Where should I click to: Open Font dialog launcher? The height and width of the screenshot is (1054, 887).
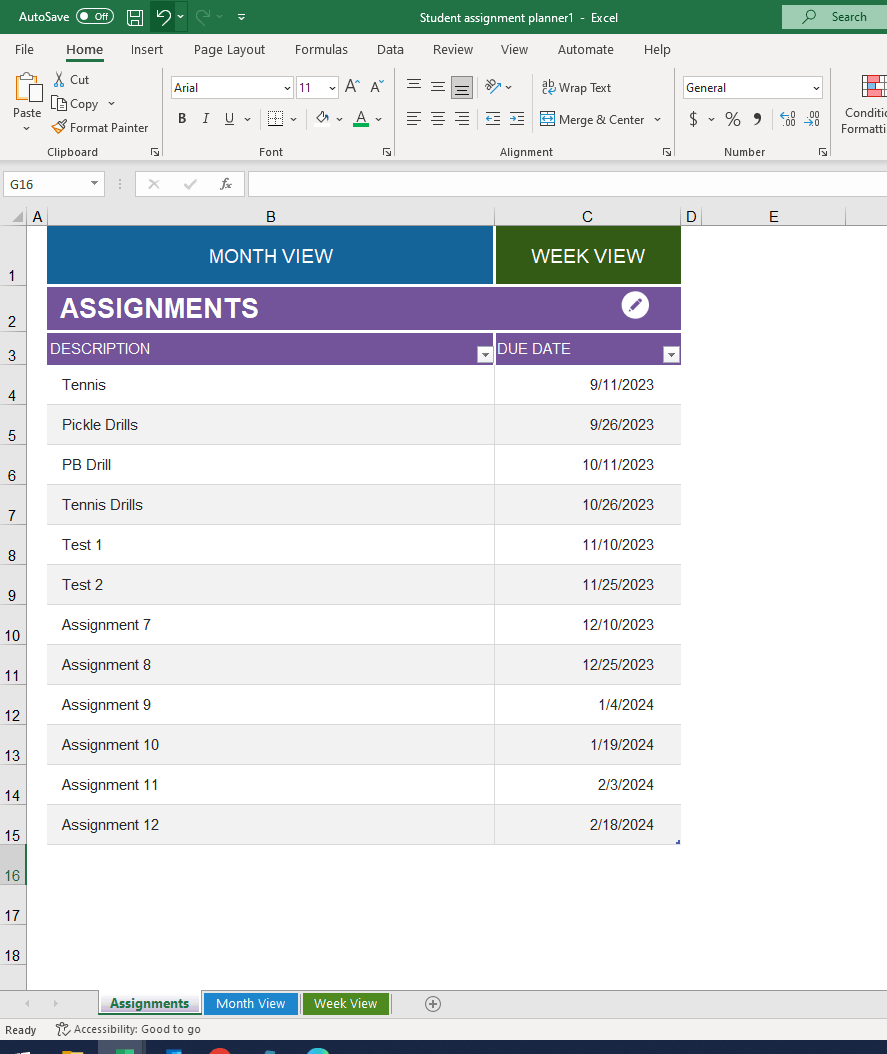(387, 152)
